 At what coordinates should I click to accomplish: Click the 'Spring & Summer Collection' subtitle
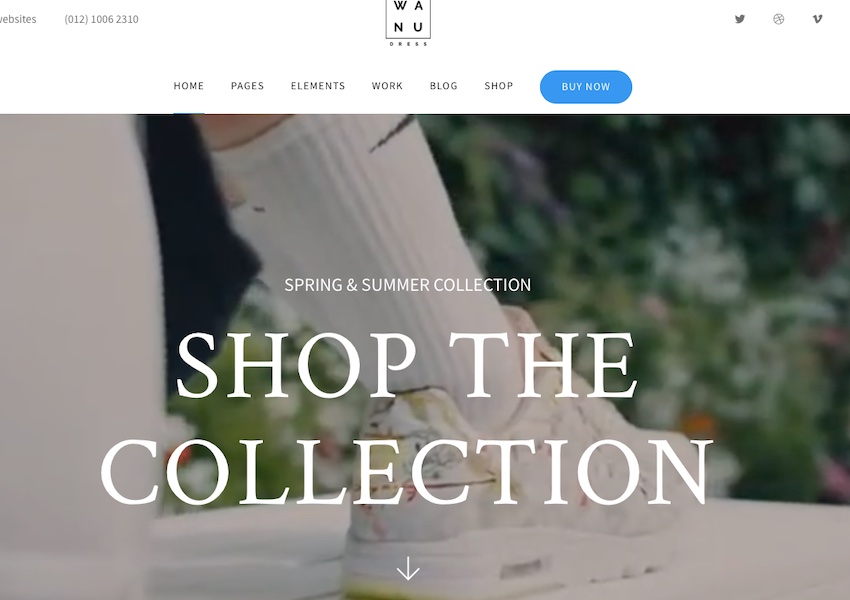pyautogui.click(x=408, y=285)
